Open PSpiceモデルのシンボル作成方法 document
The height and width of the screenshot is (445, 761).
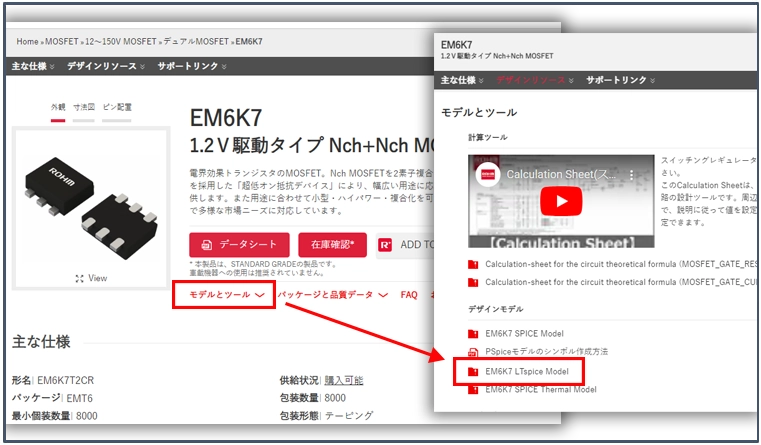(x=546, y=352)
